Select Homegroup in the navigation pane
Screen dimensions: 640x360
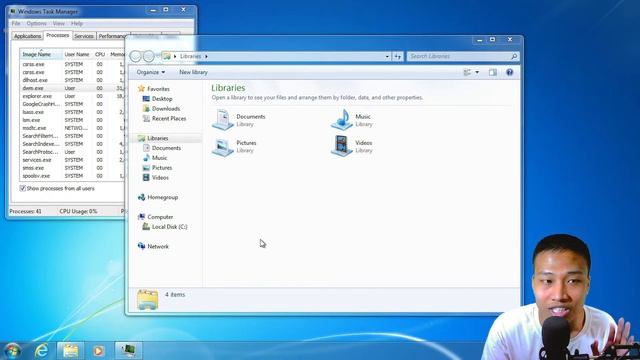(x=162, y=197)
